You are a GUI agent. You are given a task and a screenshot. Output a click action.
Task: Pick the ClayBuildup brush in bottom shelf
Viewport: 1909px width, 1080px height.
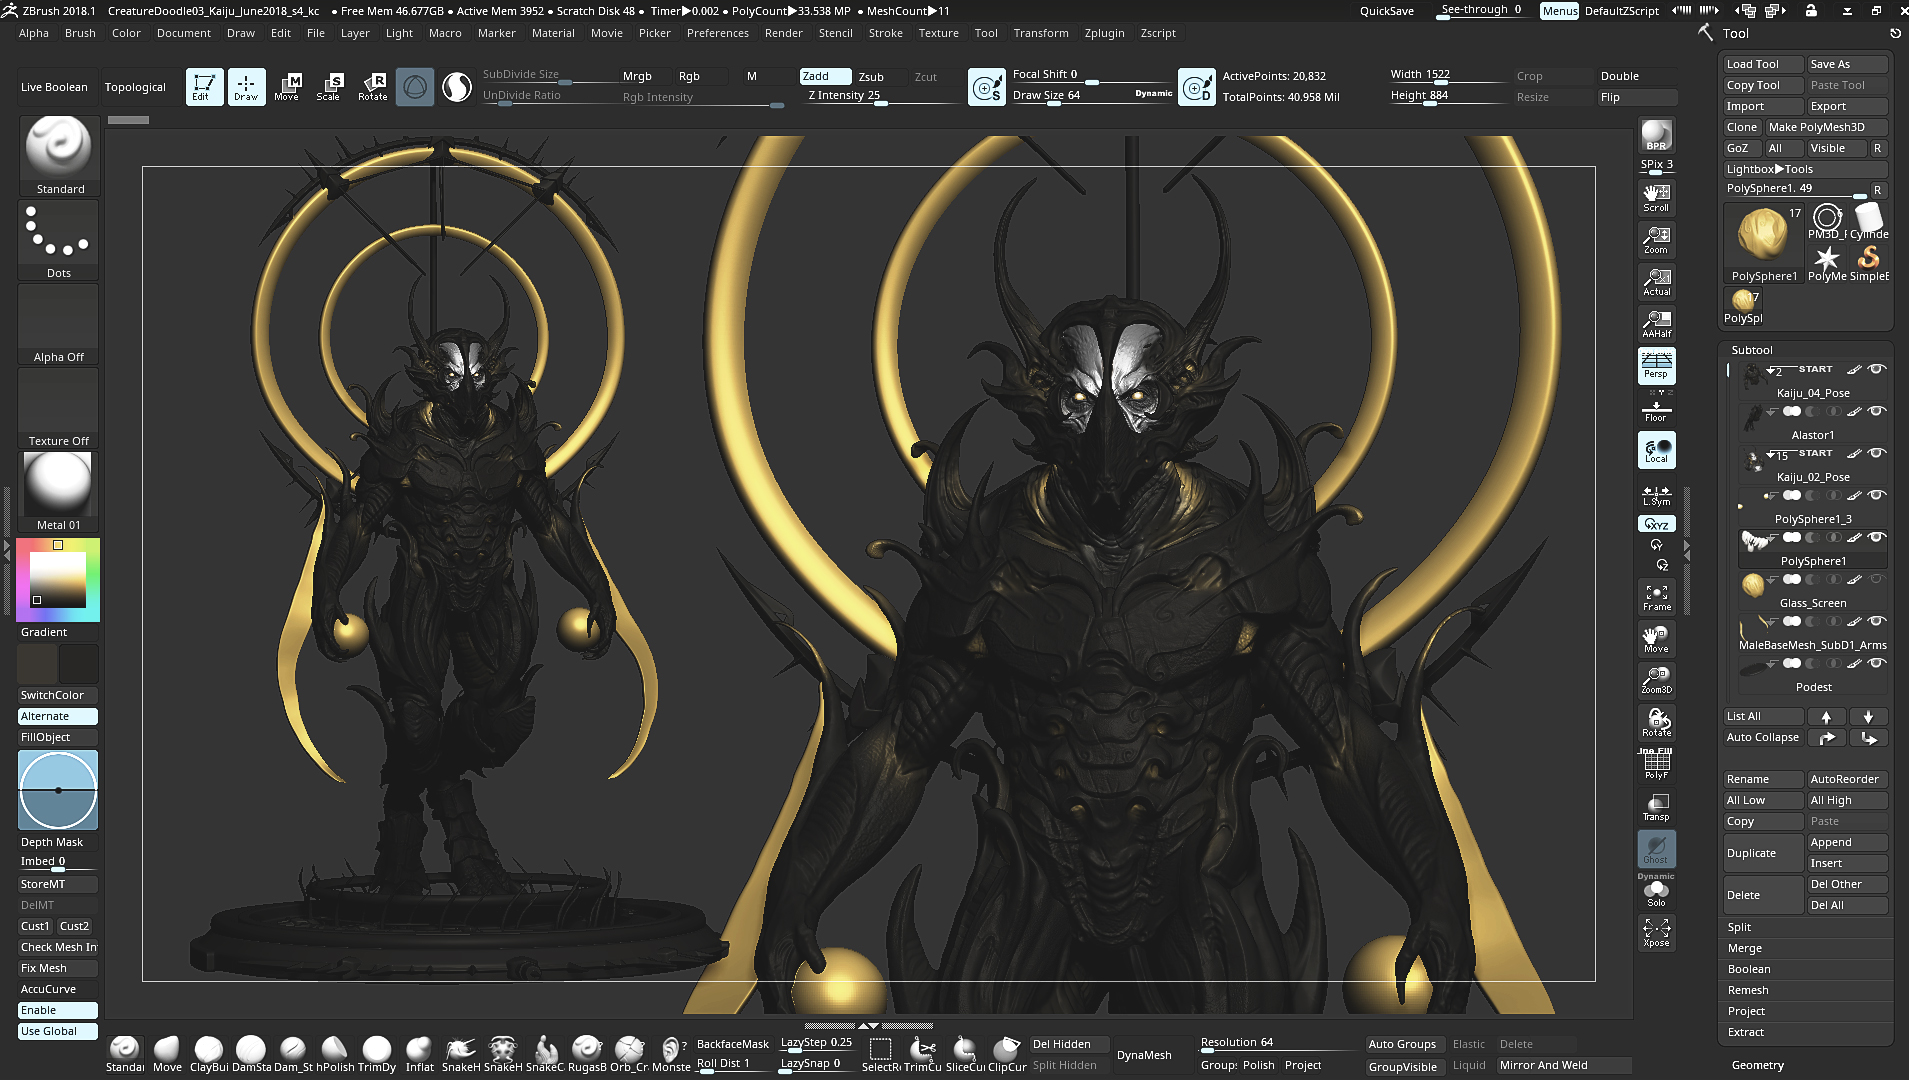point(209,1054)
